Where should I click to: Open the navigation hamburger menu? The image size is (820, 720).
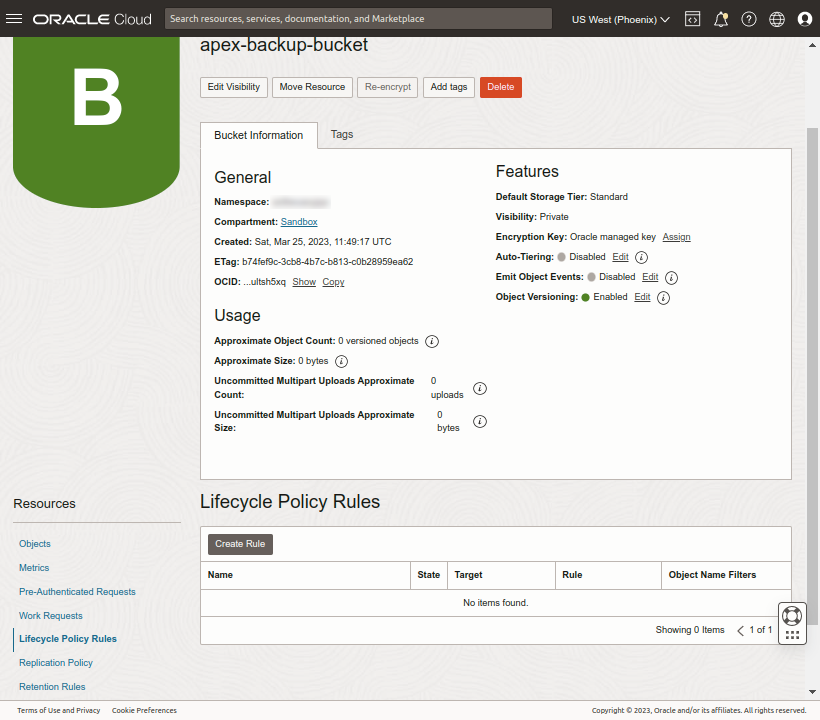click(x=14, y=18)
